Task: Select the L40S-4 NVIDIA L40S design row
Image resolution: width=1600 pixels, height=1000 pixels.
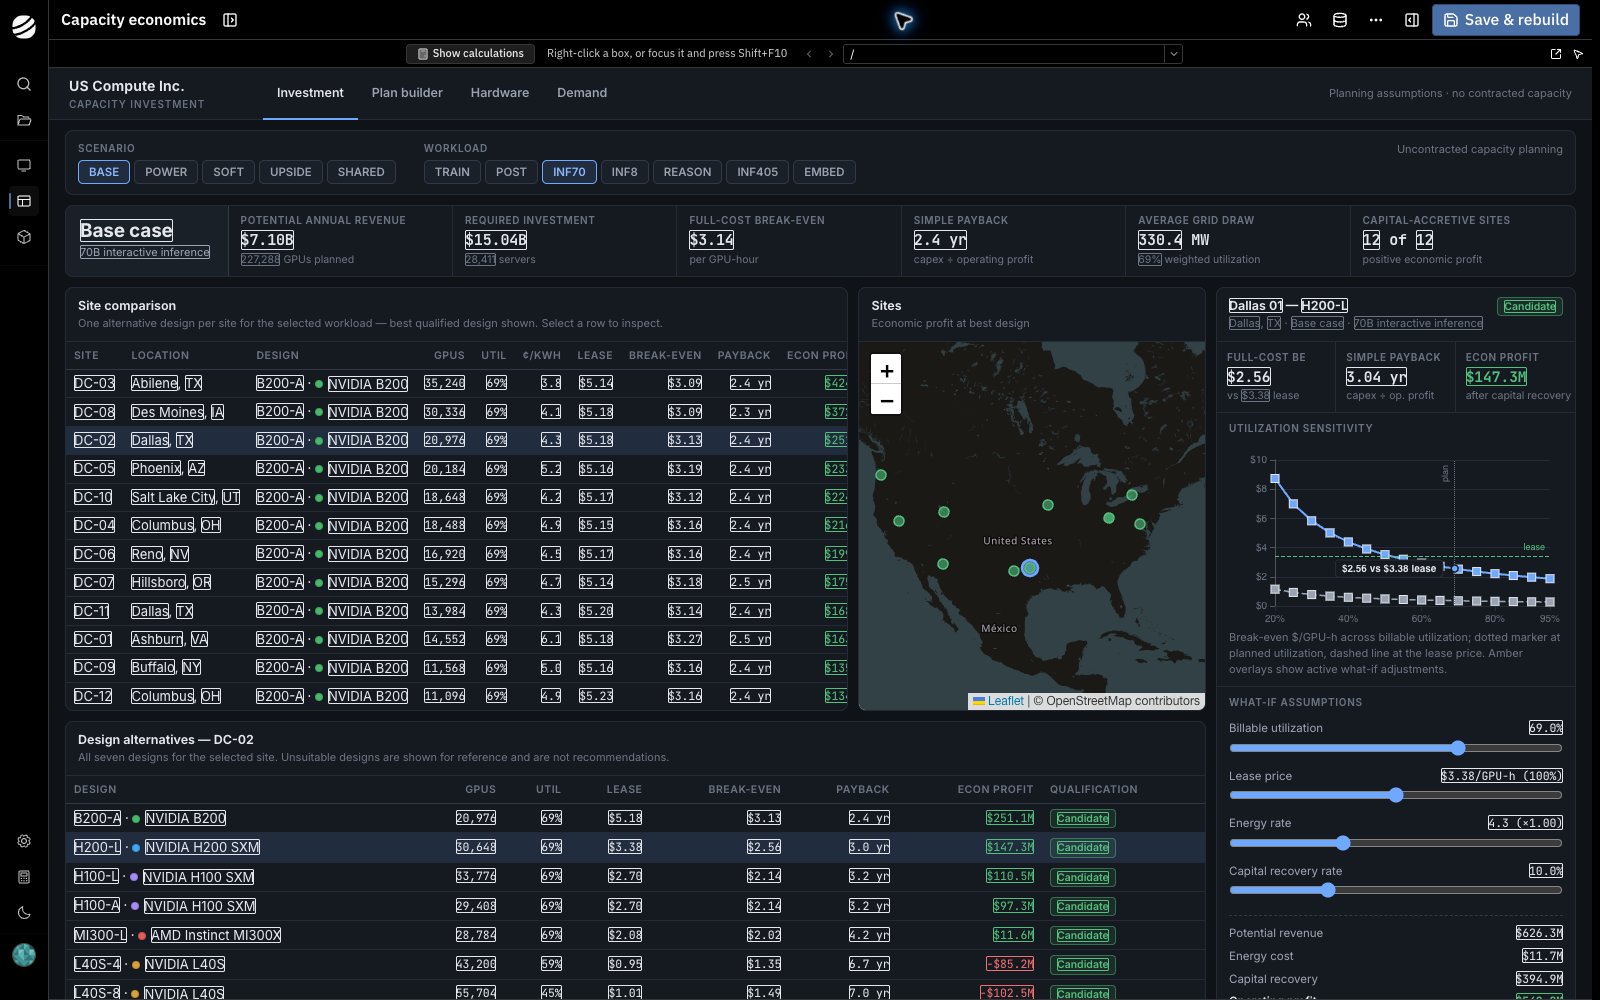Action: 635,964
